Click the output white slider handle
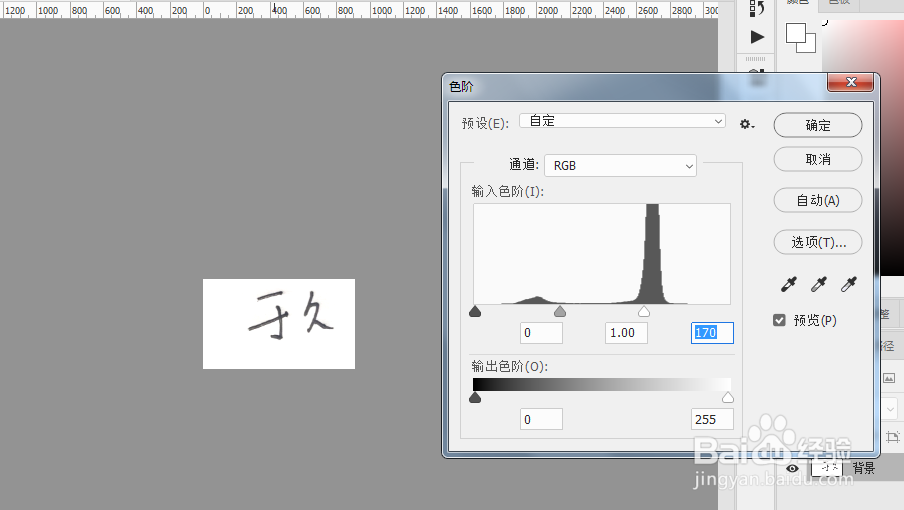904x510 pixels. click(728, 398)
